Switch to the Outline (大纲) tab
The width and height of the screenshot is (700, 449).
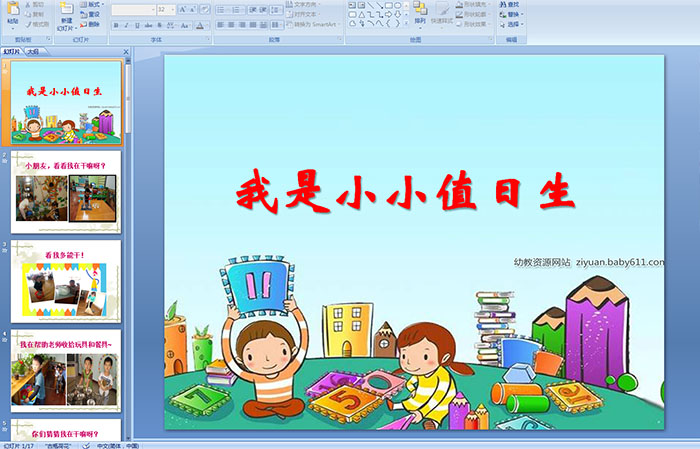coord(34,50)
